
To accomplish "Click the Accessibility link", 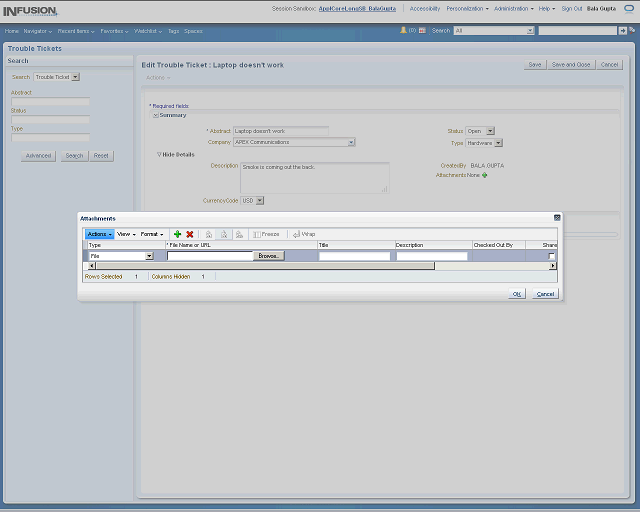I will click(425, 9).
